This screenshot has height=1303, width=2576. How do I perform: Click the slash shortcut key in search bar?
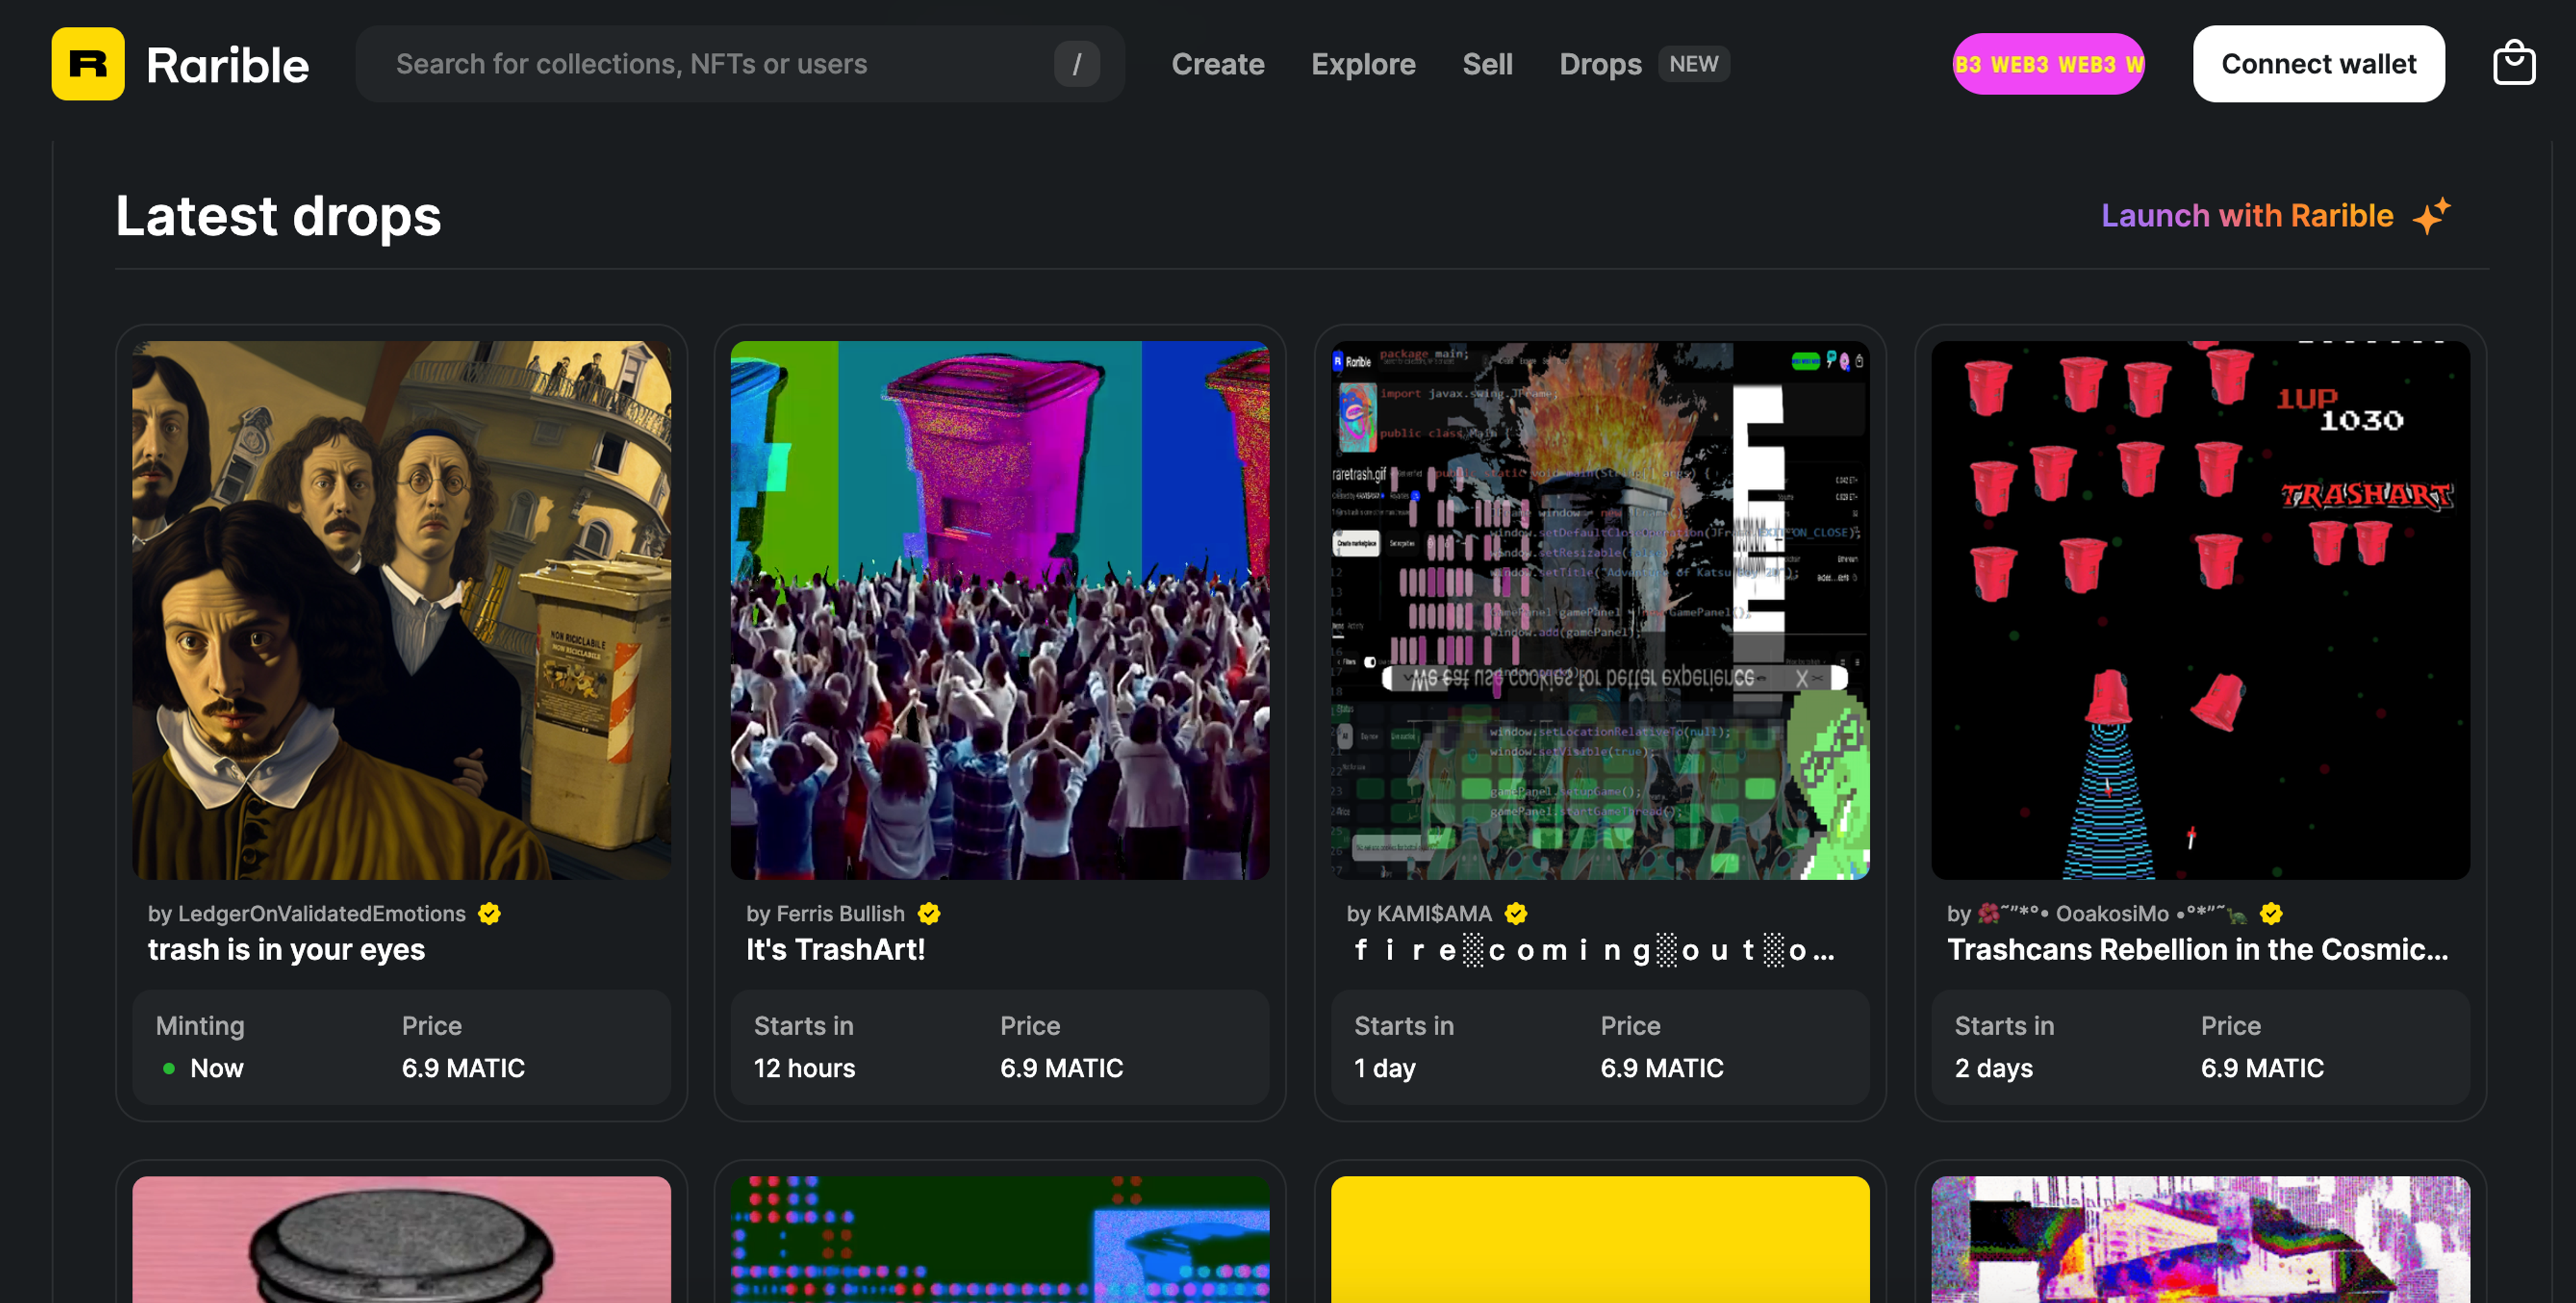coord(1077,64)
